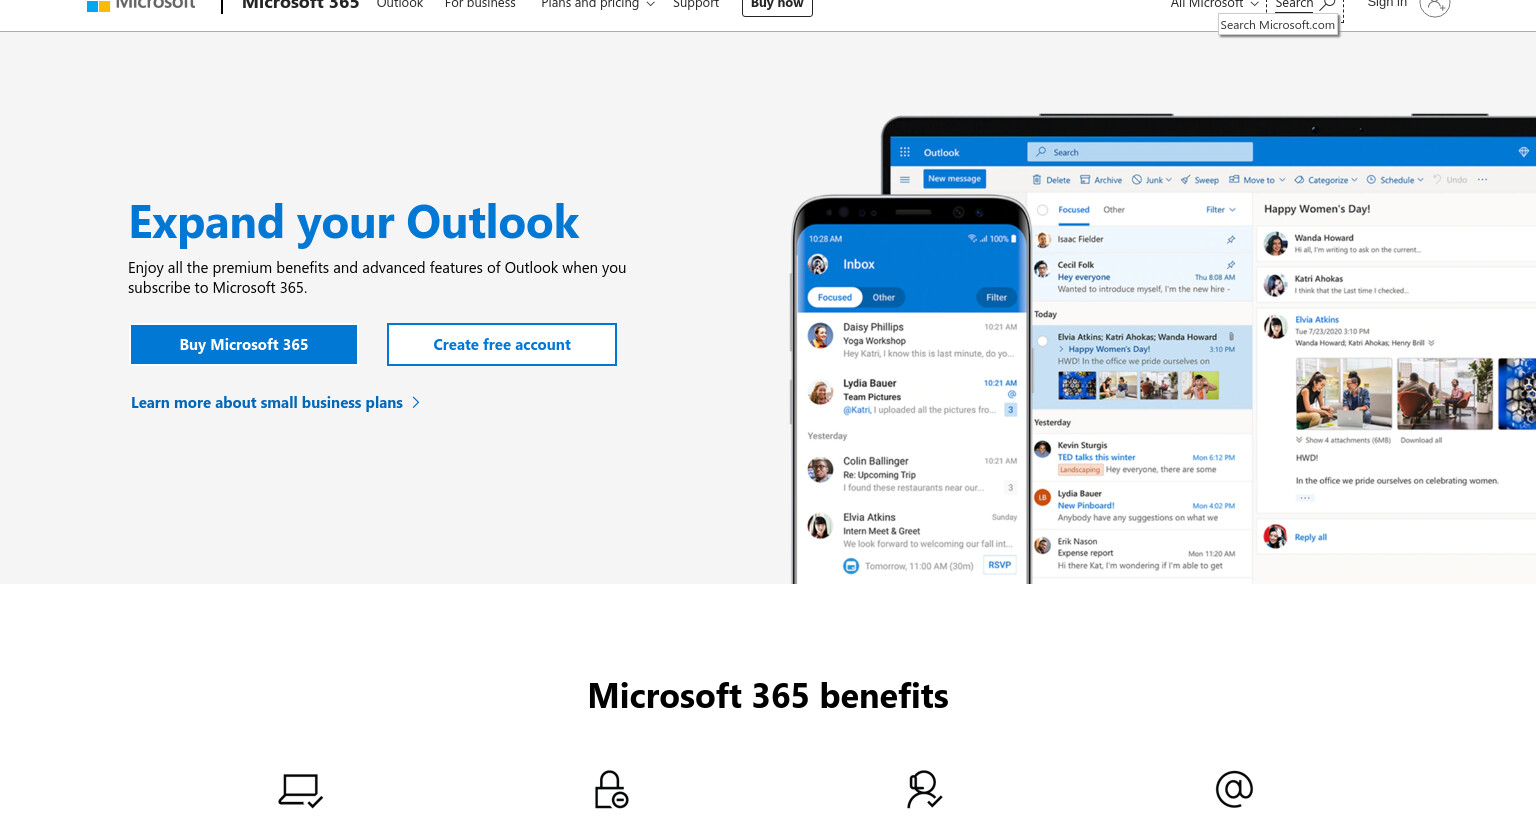
Task: Open the Outlook nav item in header
Action: 400,5
